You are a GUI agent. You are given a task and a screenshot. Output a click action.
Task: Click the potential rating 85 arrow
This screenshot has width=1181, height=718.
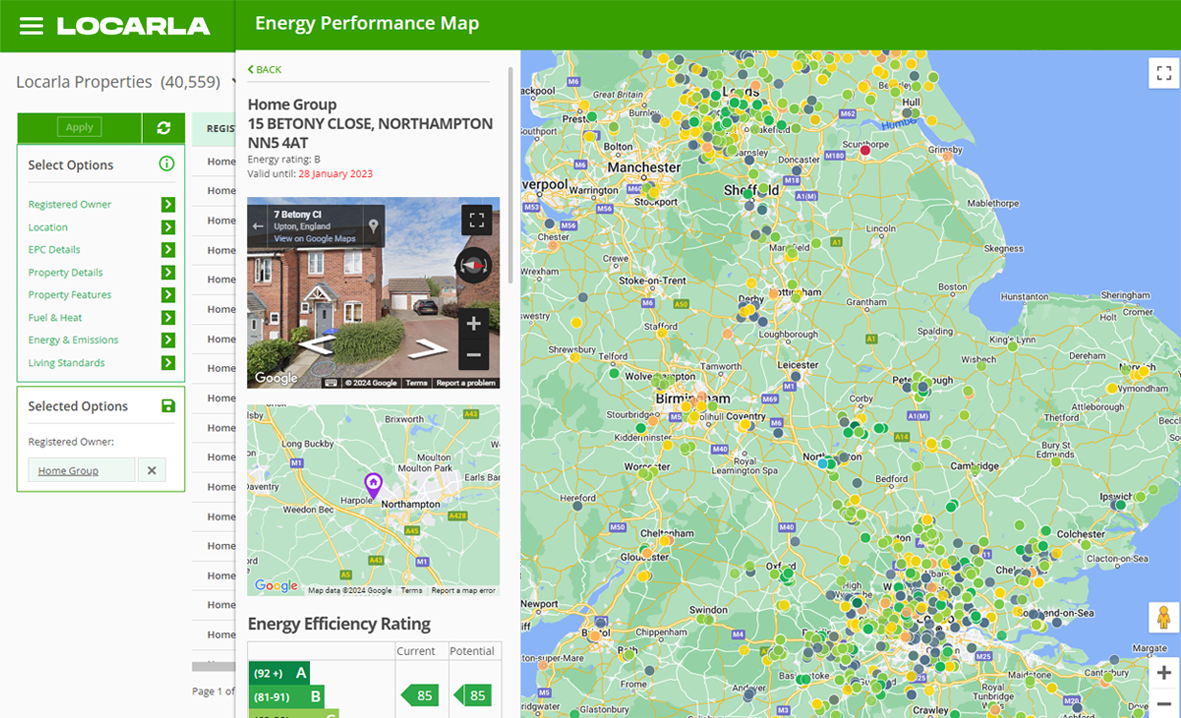click(472, 695)
